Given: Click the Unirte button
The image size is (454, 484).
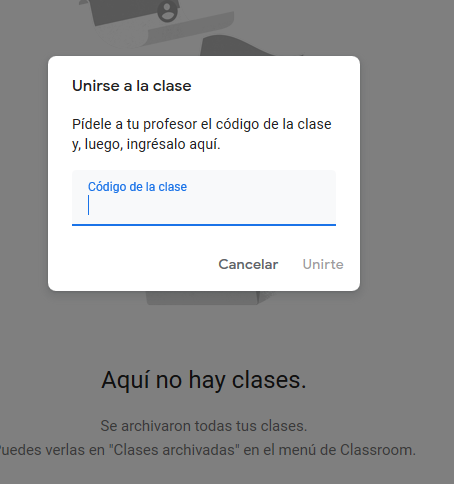Looking at the screenshot, I should coord(323,264).
